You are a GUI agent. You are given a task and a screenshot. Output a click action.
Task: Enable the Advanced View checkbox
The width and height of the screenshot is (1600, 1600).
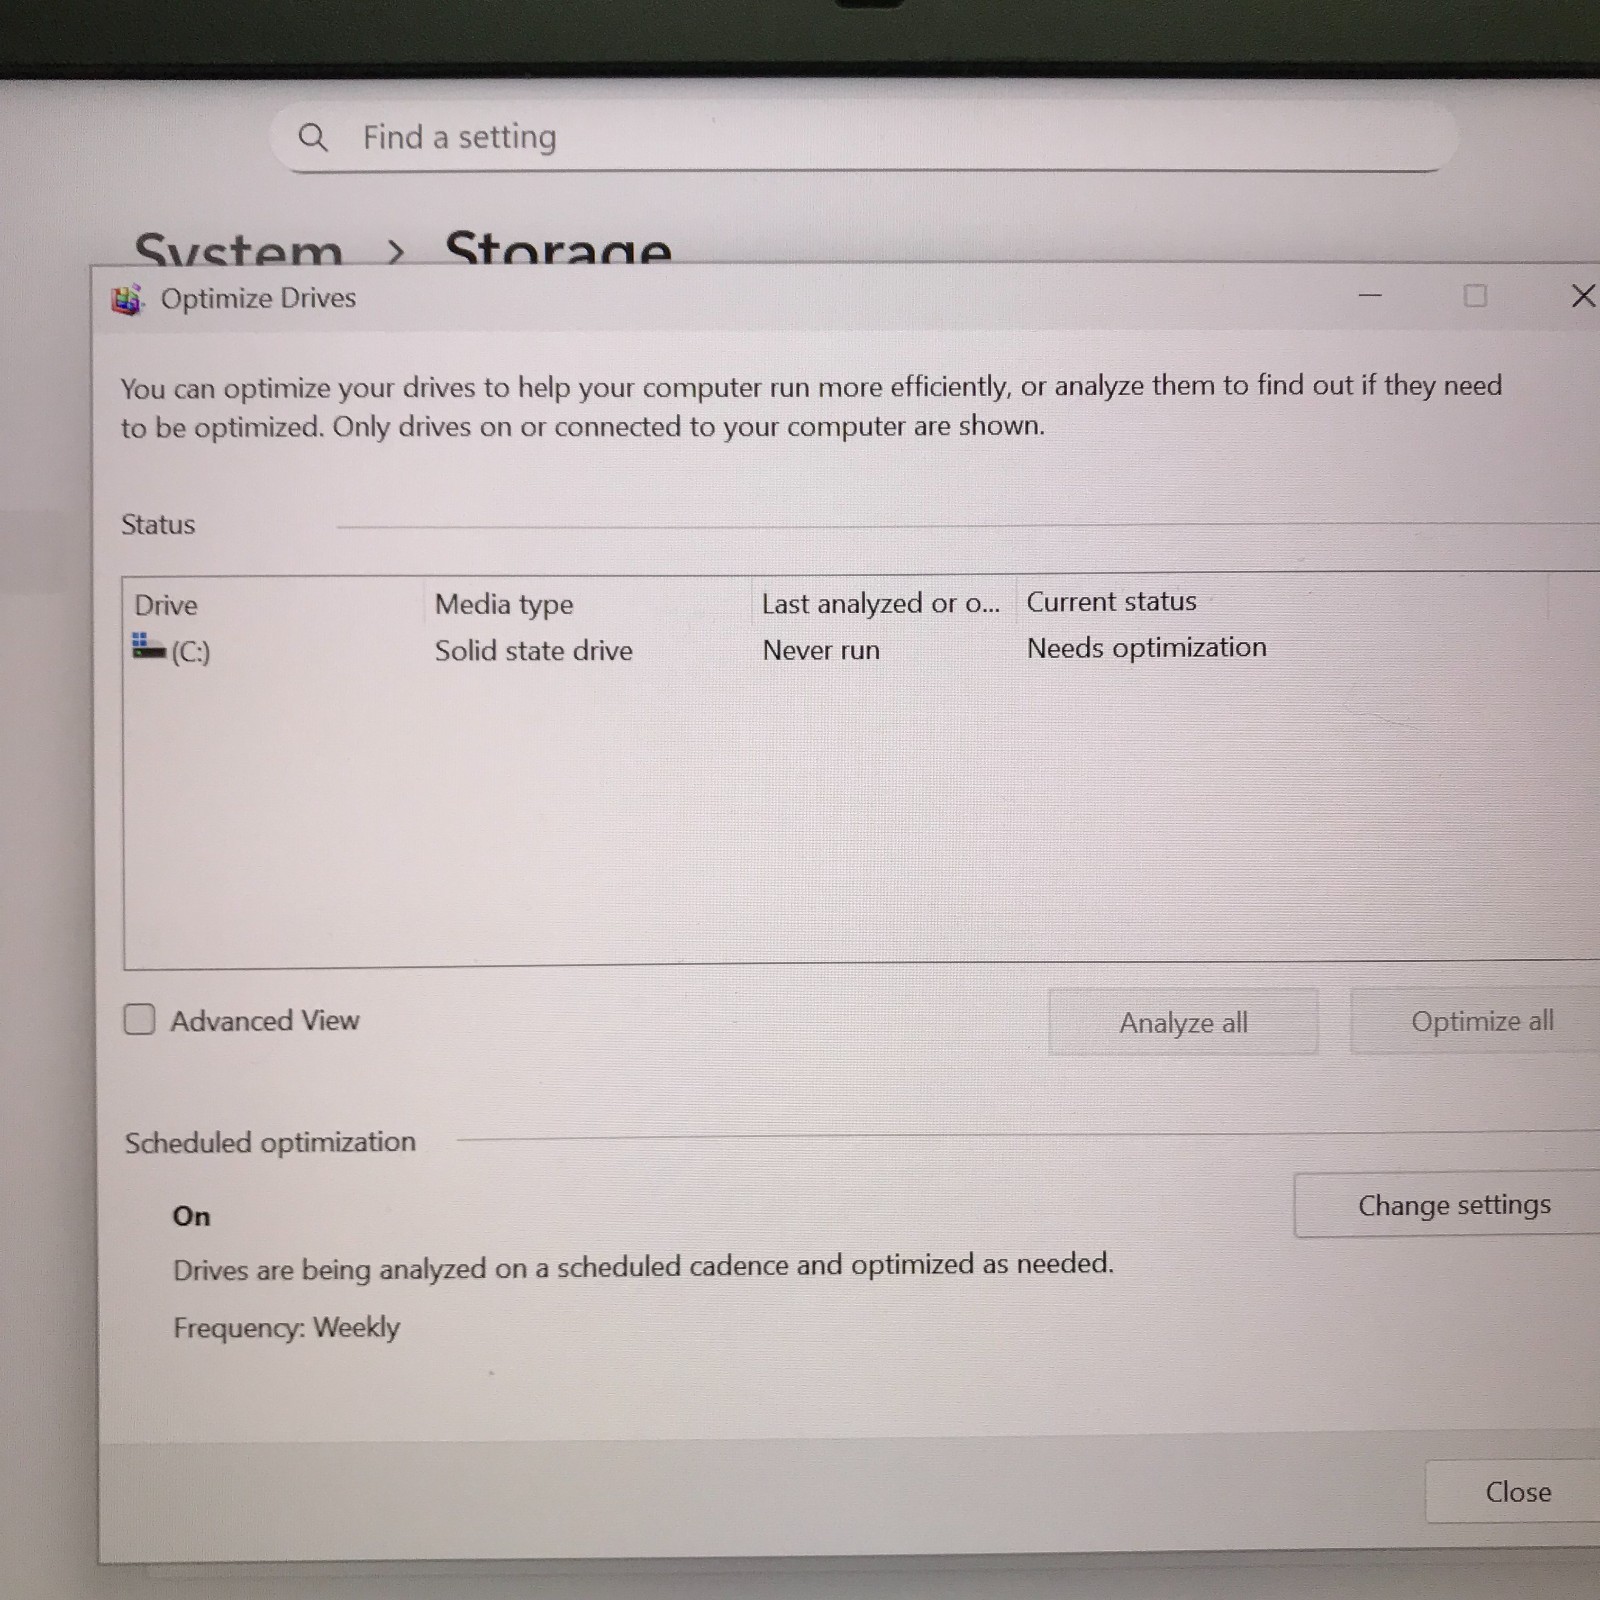click(139, 1019)
